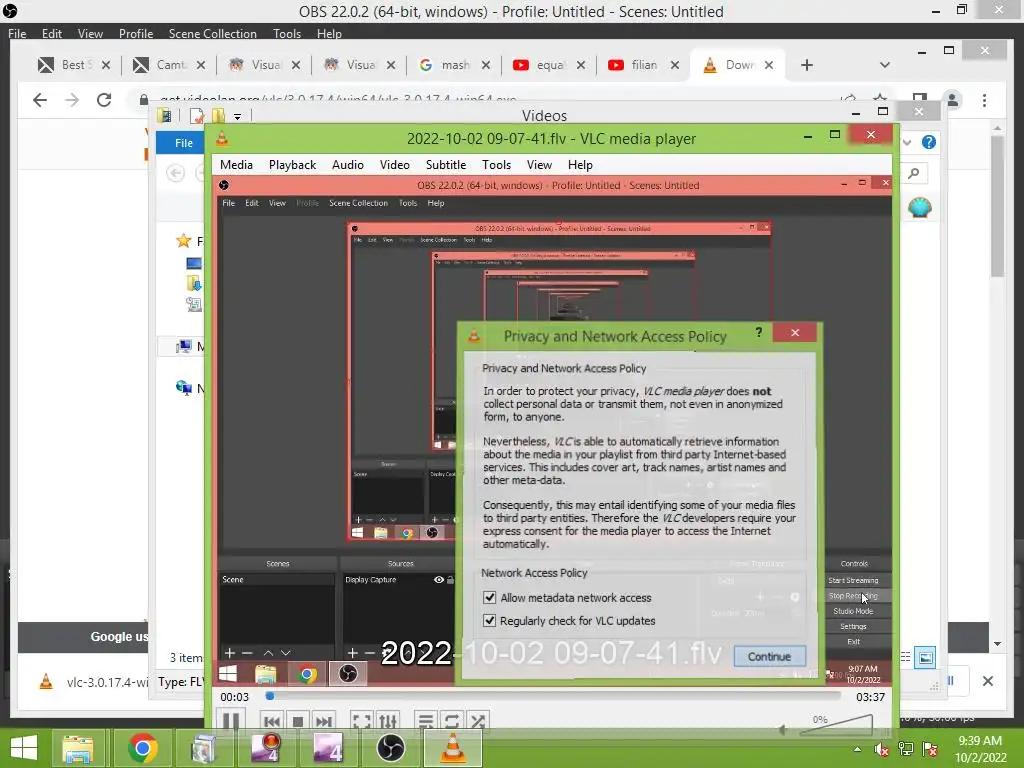Screen dimensions: 1024x768
Task: Go back in Chrome browser
Action: click(40, 100)
